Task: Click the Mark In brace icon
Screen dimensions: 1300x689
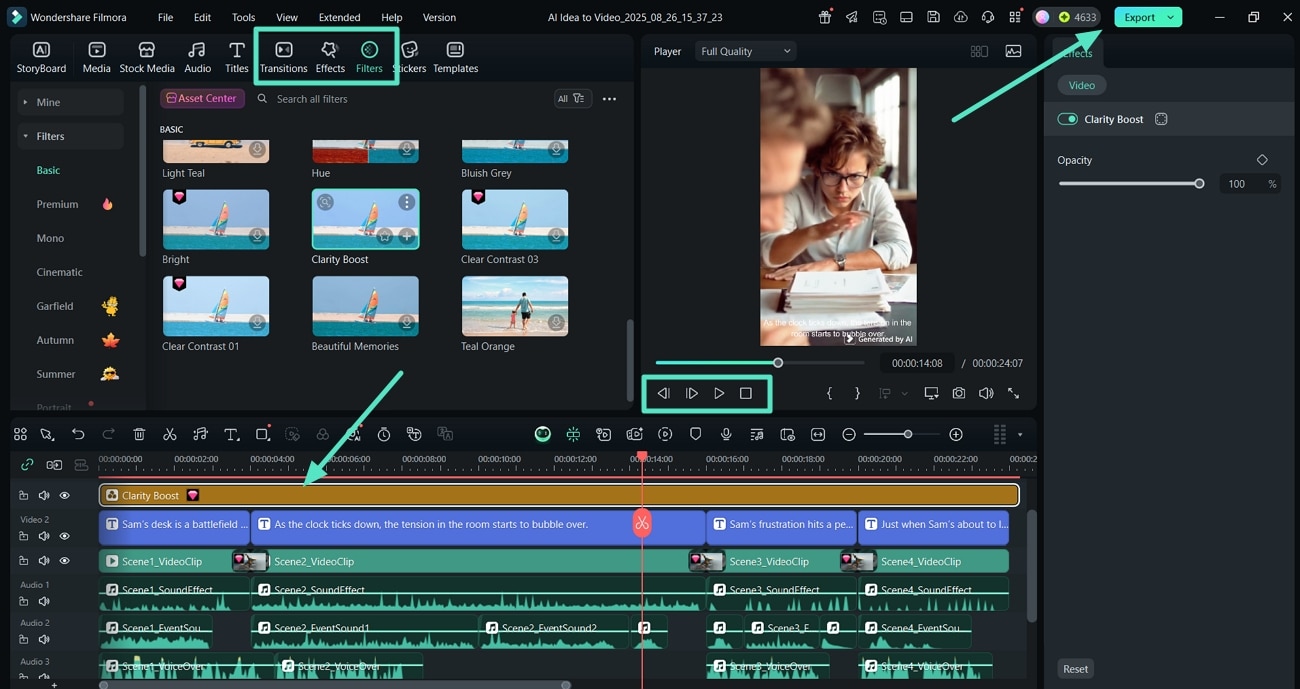Action: [829, 393]
